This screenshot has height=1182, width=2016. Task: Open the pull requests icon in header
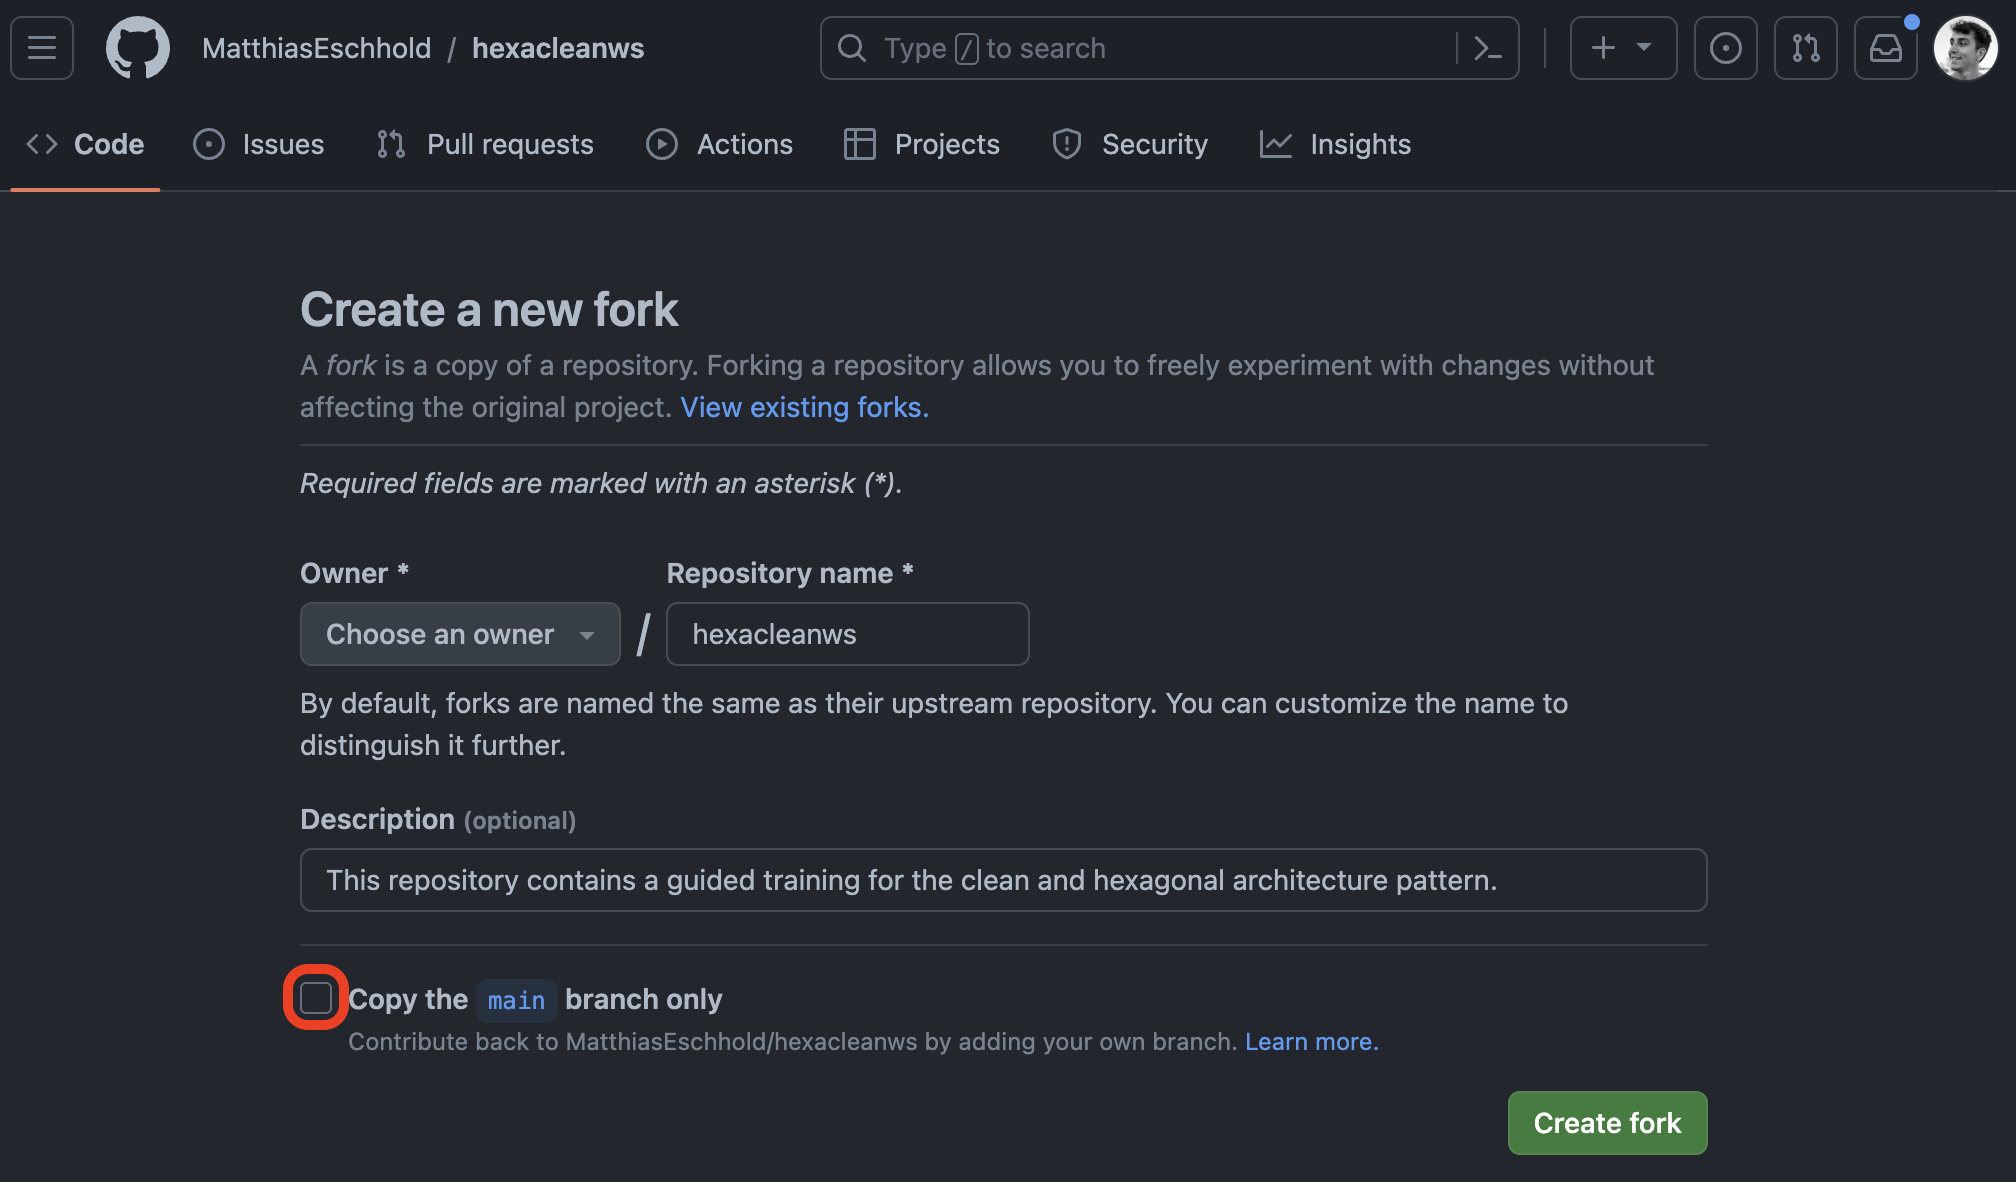1805,48
